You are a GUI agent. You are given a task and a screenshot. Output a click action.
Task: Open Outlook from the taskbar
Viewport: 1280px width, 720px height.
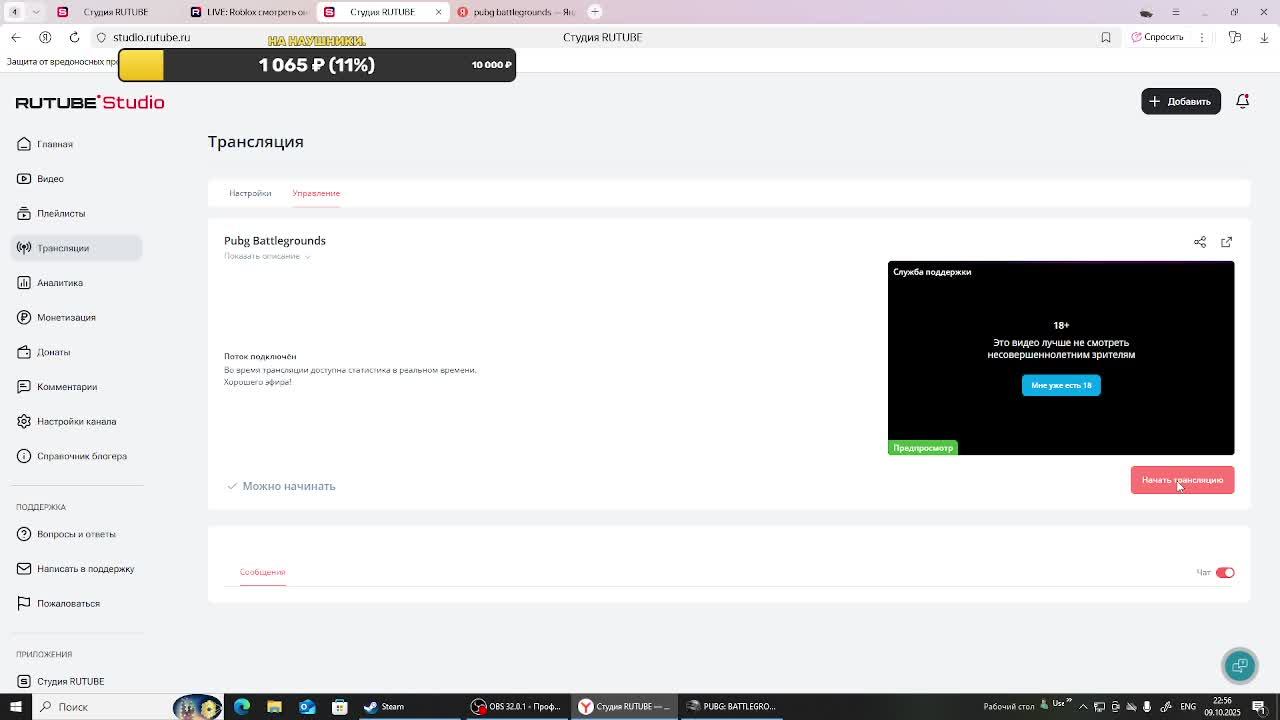tap(307, 707)
